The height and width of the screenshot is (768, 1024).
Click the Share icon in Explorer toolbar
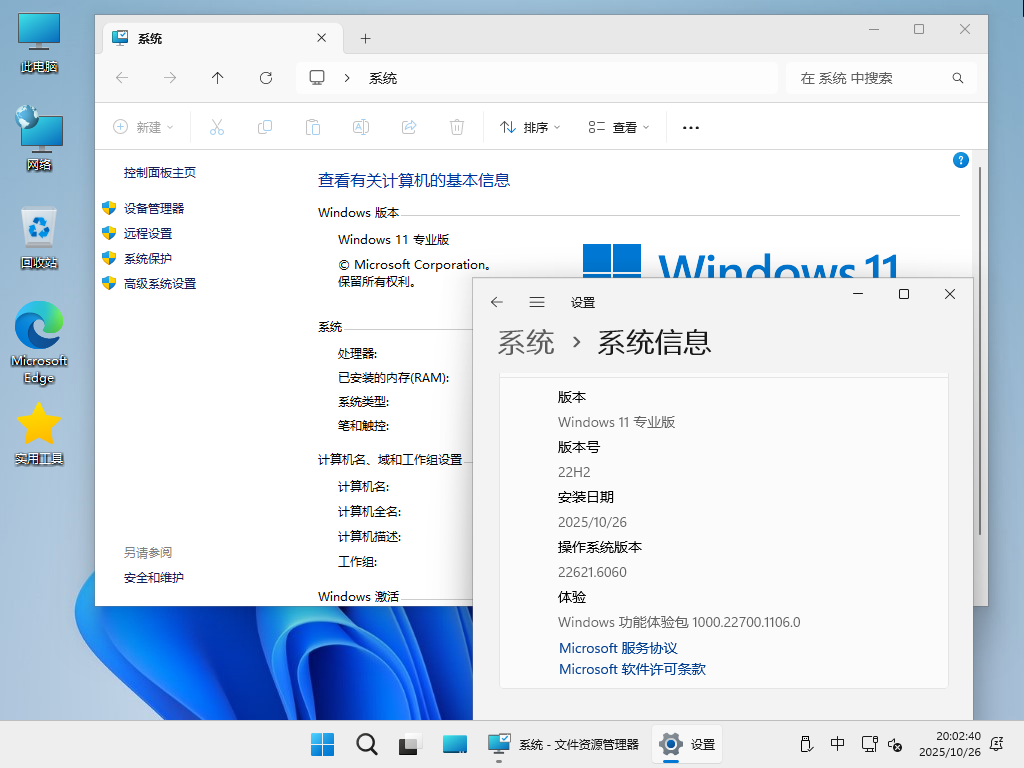pos(408,127)
